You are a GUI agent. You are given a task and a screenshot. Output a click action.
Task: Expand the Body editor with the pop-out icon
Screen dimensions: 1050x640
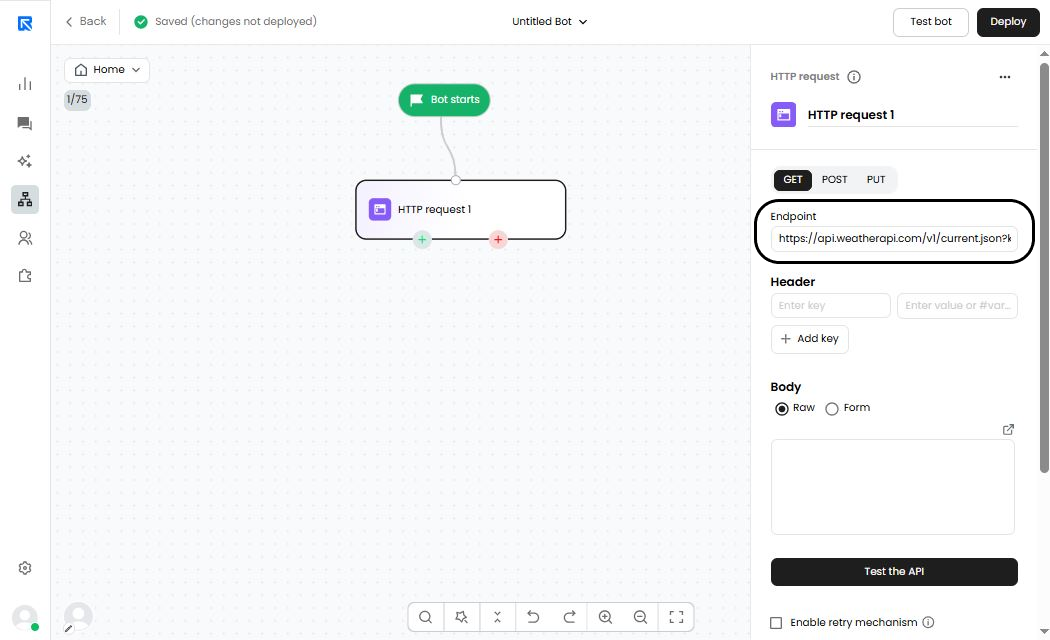[x=1008, y=429]
